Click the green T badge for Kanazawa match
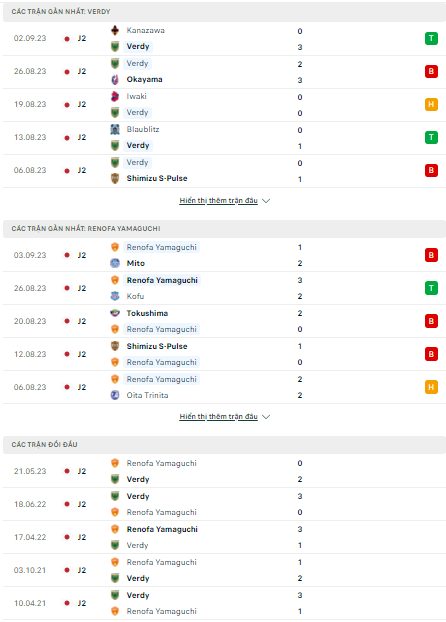Viewport: 446px width, 622px height. [x=431, y=38]
